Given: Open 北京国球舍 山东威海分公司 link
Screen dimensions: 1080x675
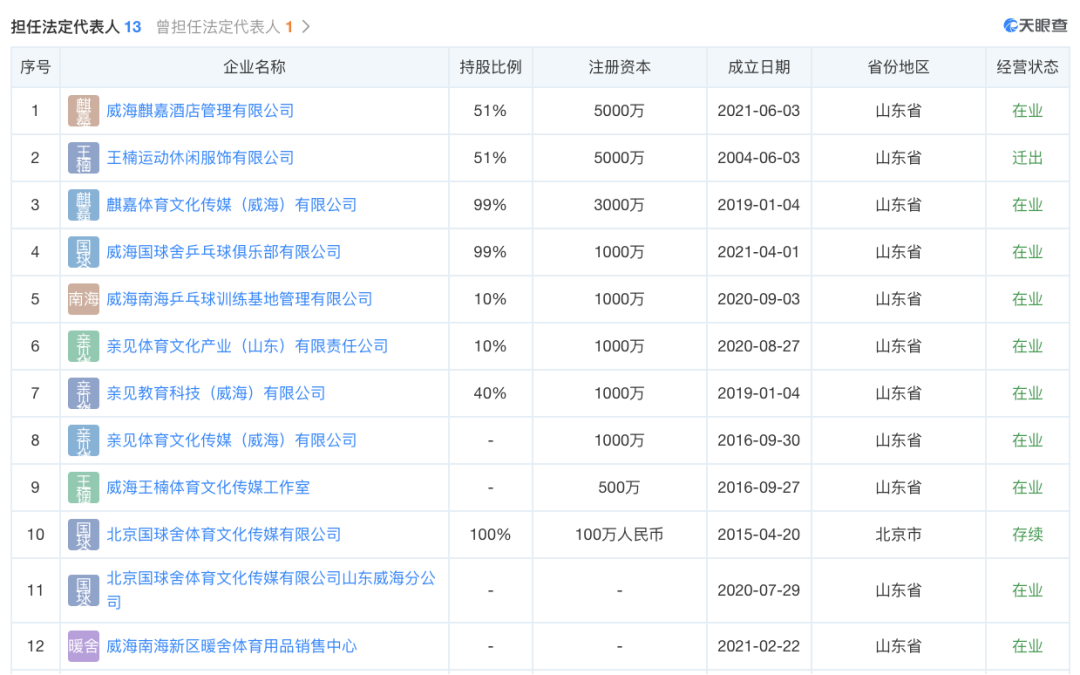Looking at the screenshot, I should click(271, 590).
